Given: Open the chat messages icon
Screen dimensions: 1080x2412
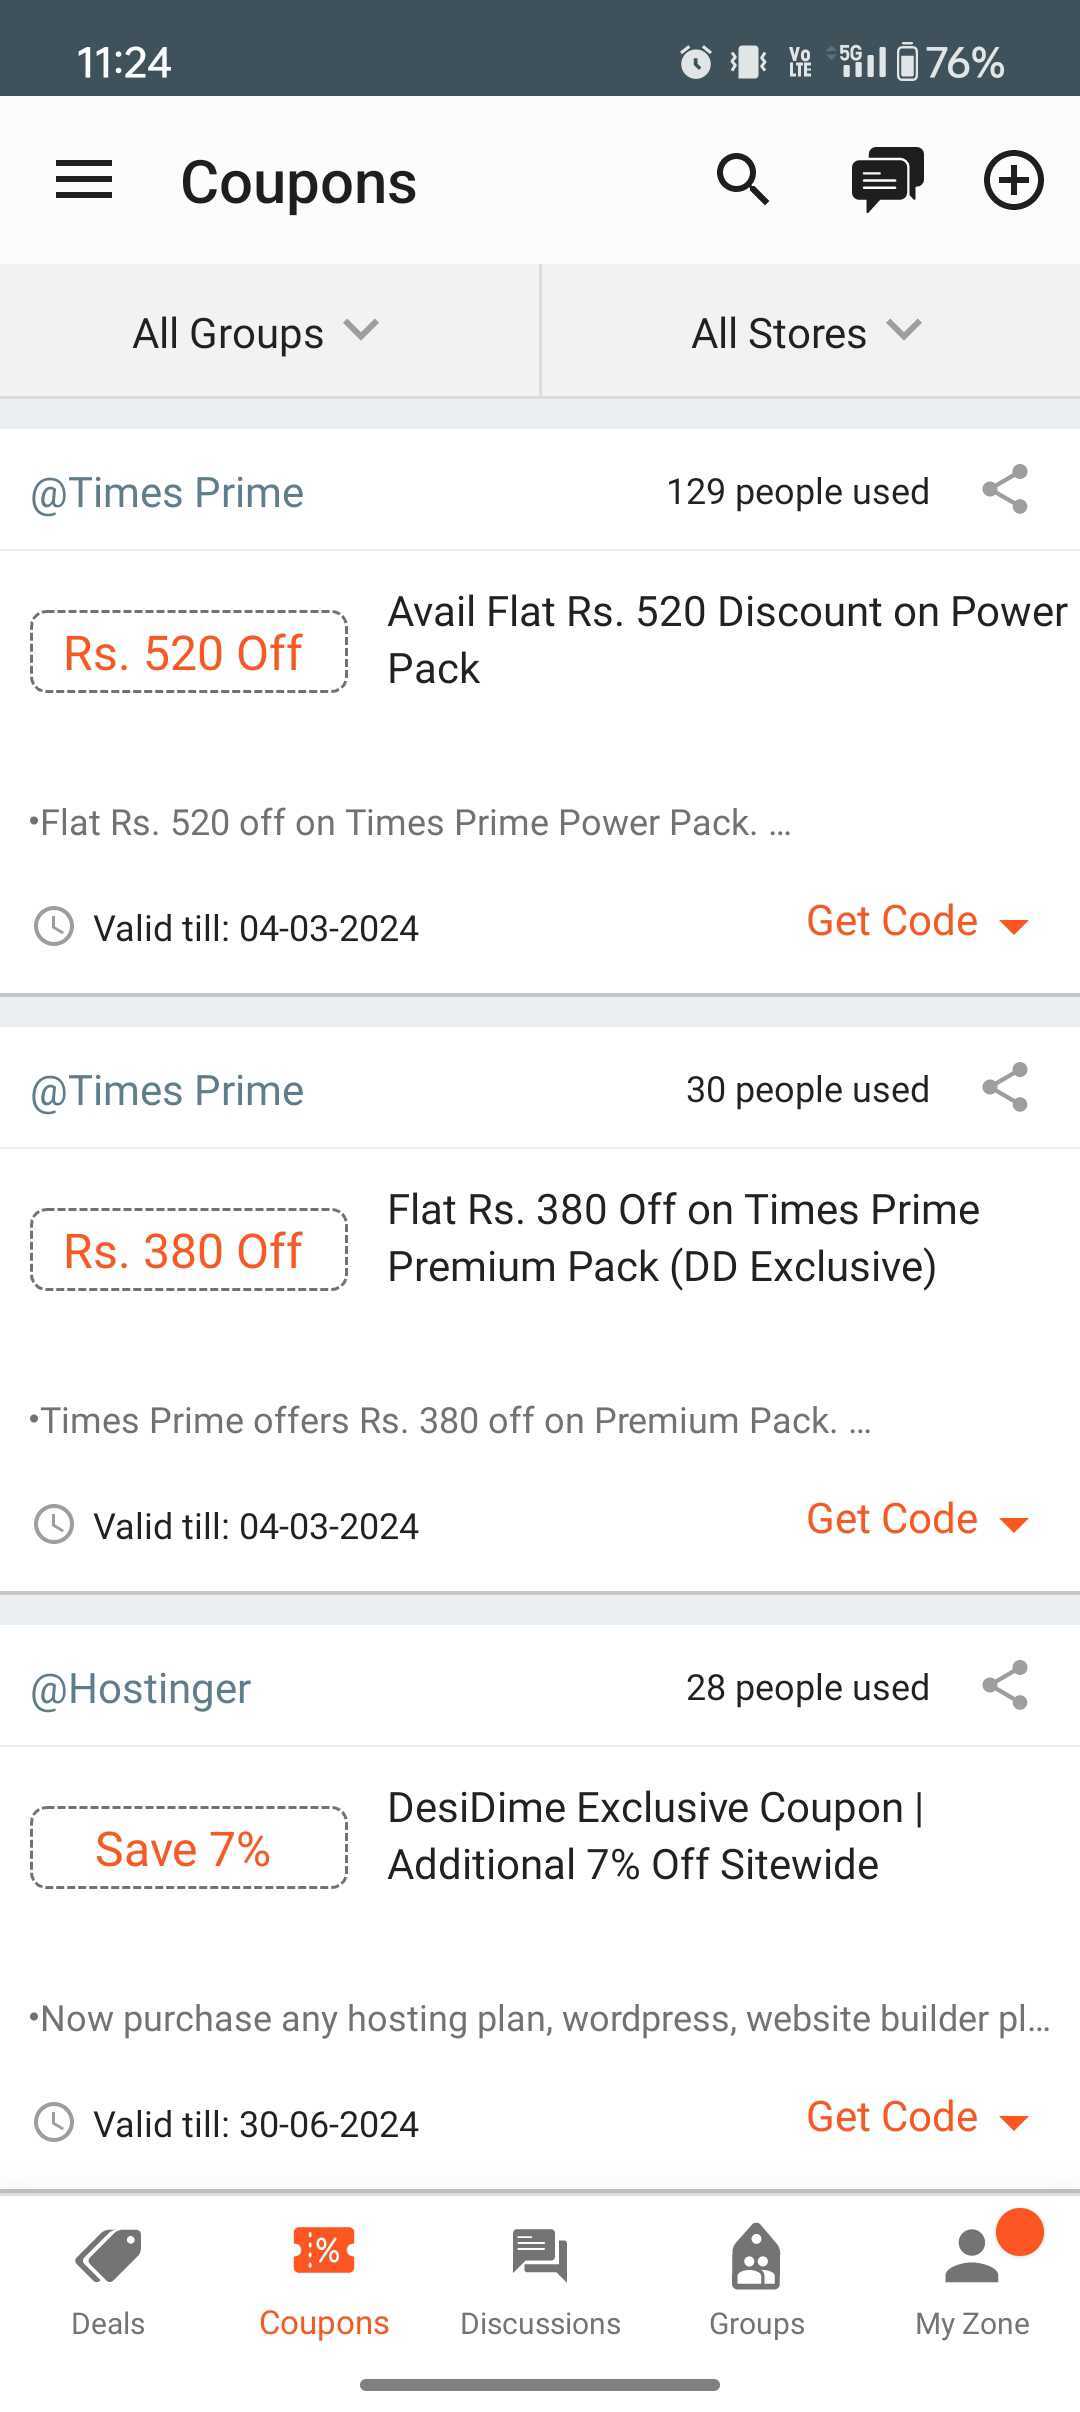Looking at the screenshot, I should pyautogui.click(x=887, y=180).
